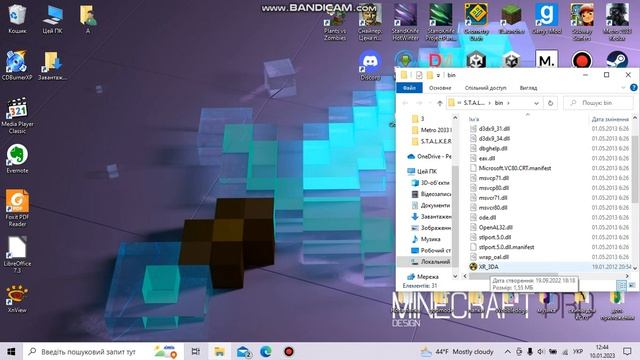This screenshot has width=640, height=360.
Task: Launch Steam from the desktop icon
Action: click(x=617, y=60)
